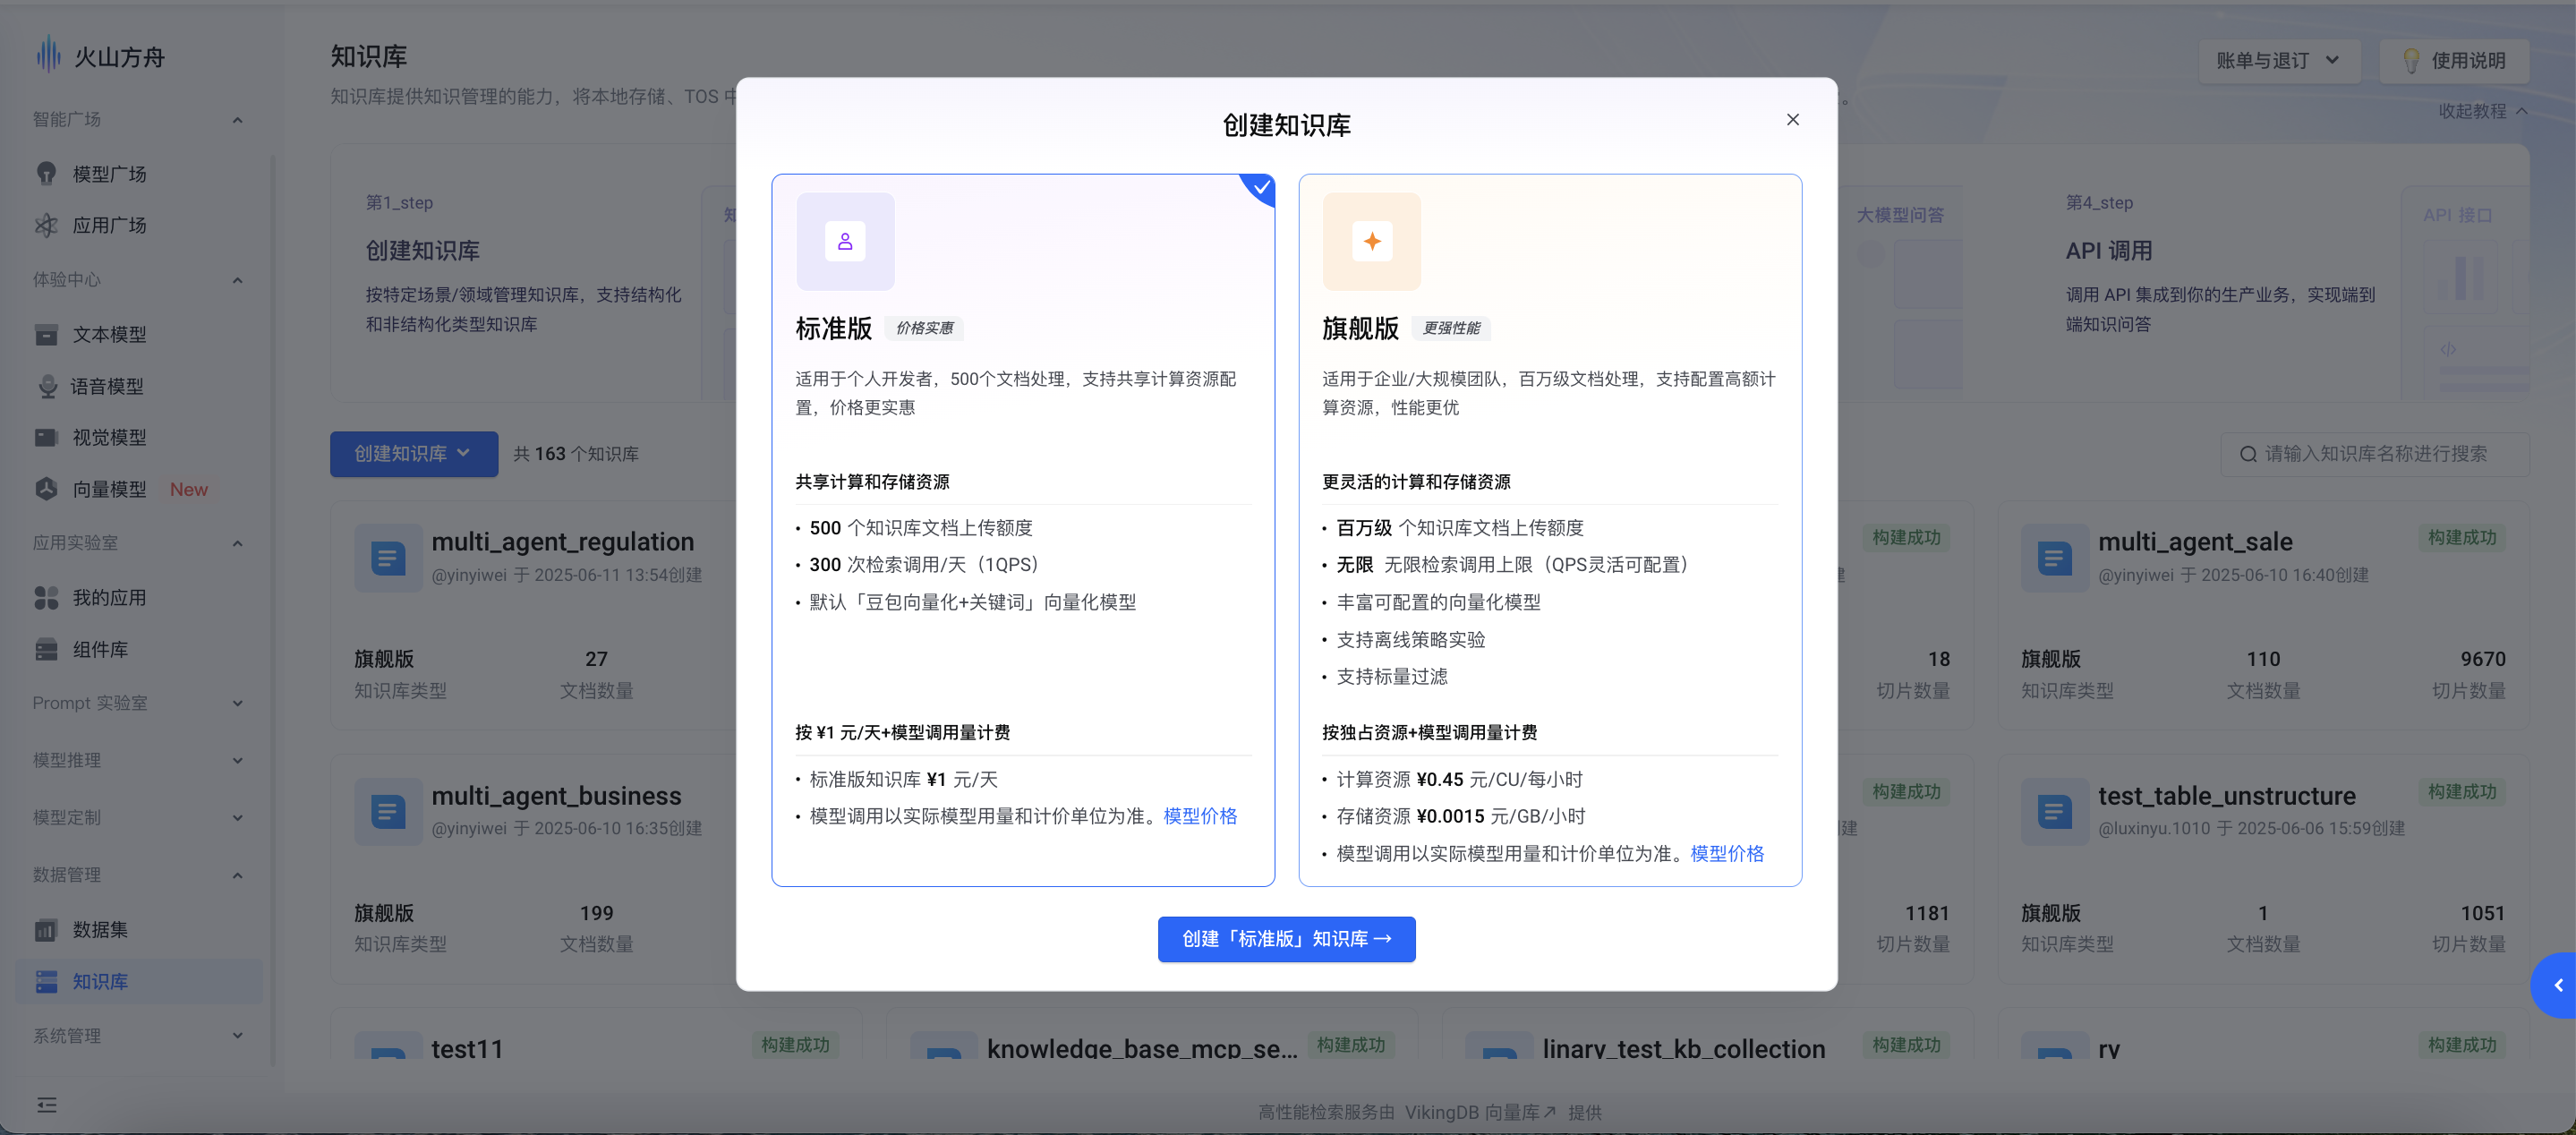Image resolution: width=2576 pixels, height=1135 pixels.
Task: Click the 标准版 person icon tile
Action: [845, 241]
